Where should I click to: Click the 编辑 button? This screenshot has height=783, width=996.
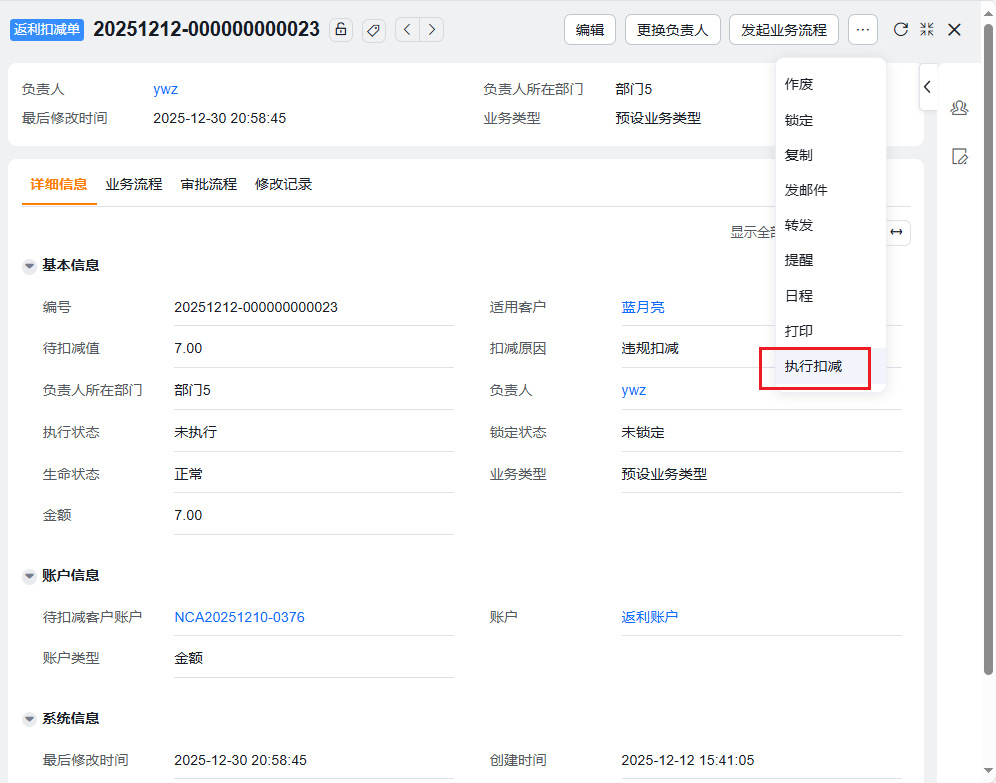coord(589,30)
